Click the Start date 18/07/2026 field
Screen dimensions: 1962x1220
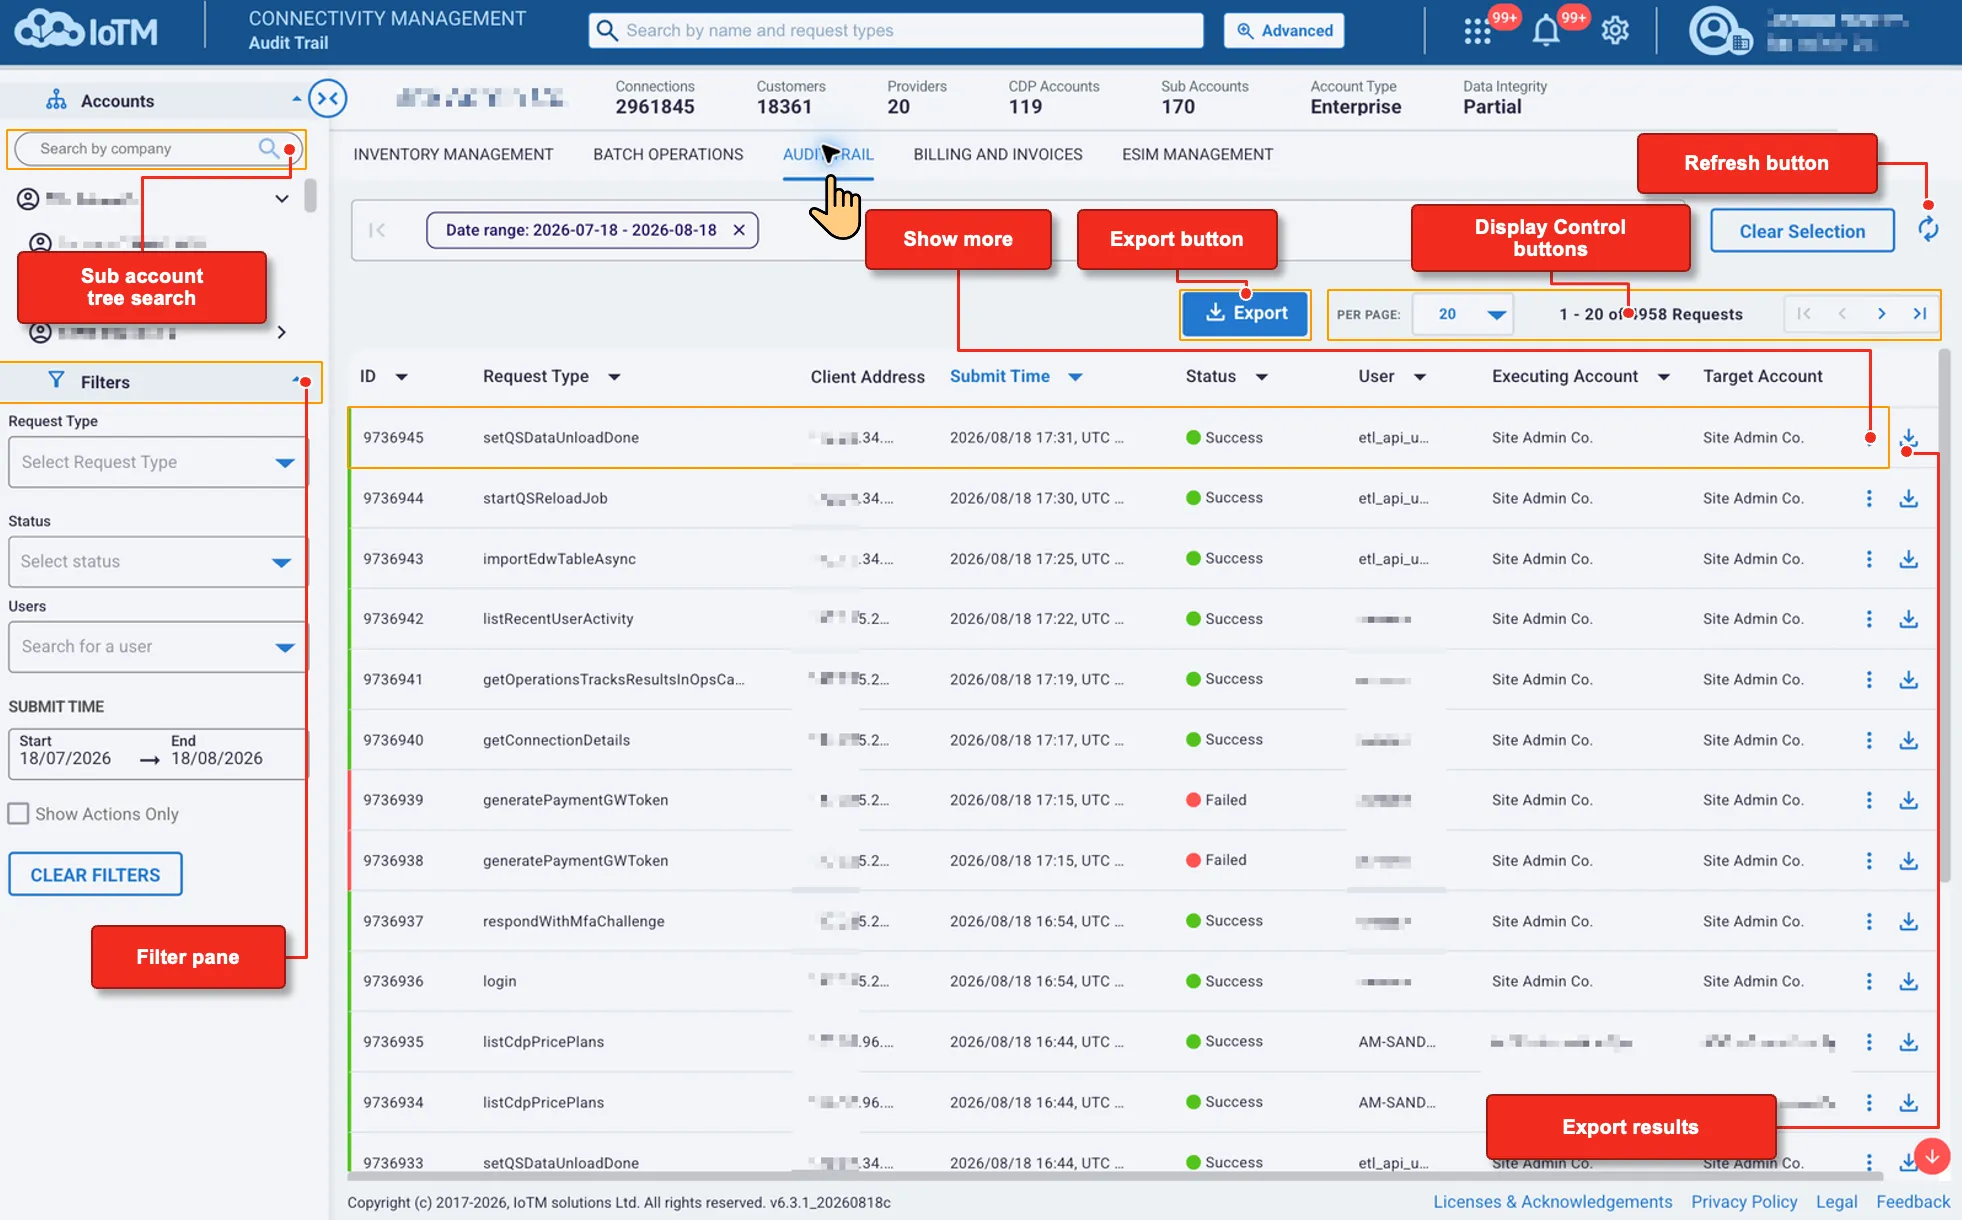tap(65, 750)
